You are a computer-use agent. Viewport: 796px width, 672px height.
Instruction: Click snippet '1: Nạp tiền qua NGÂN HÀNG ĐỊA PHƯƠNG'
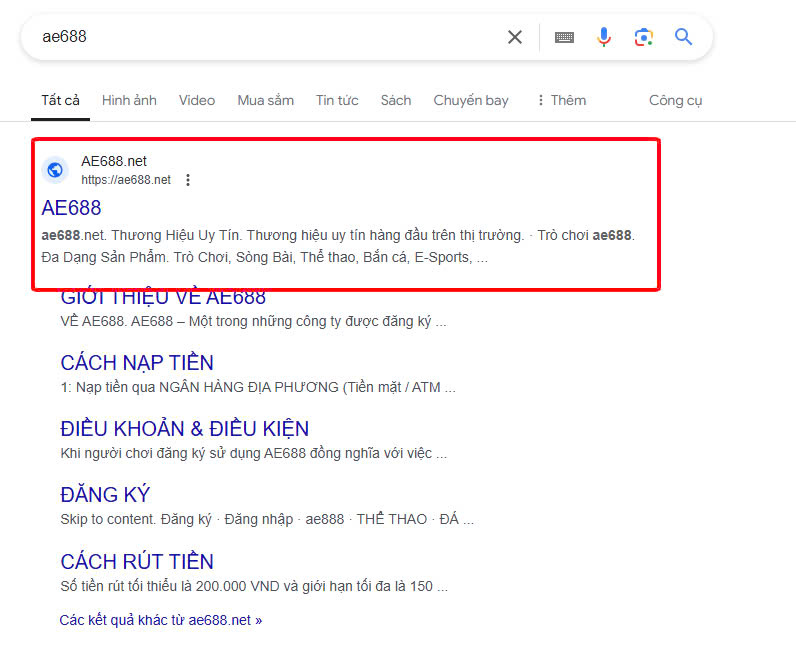(x=258, y=387)
